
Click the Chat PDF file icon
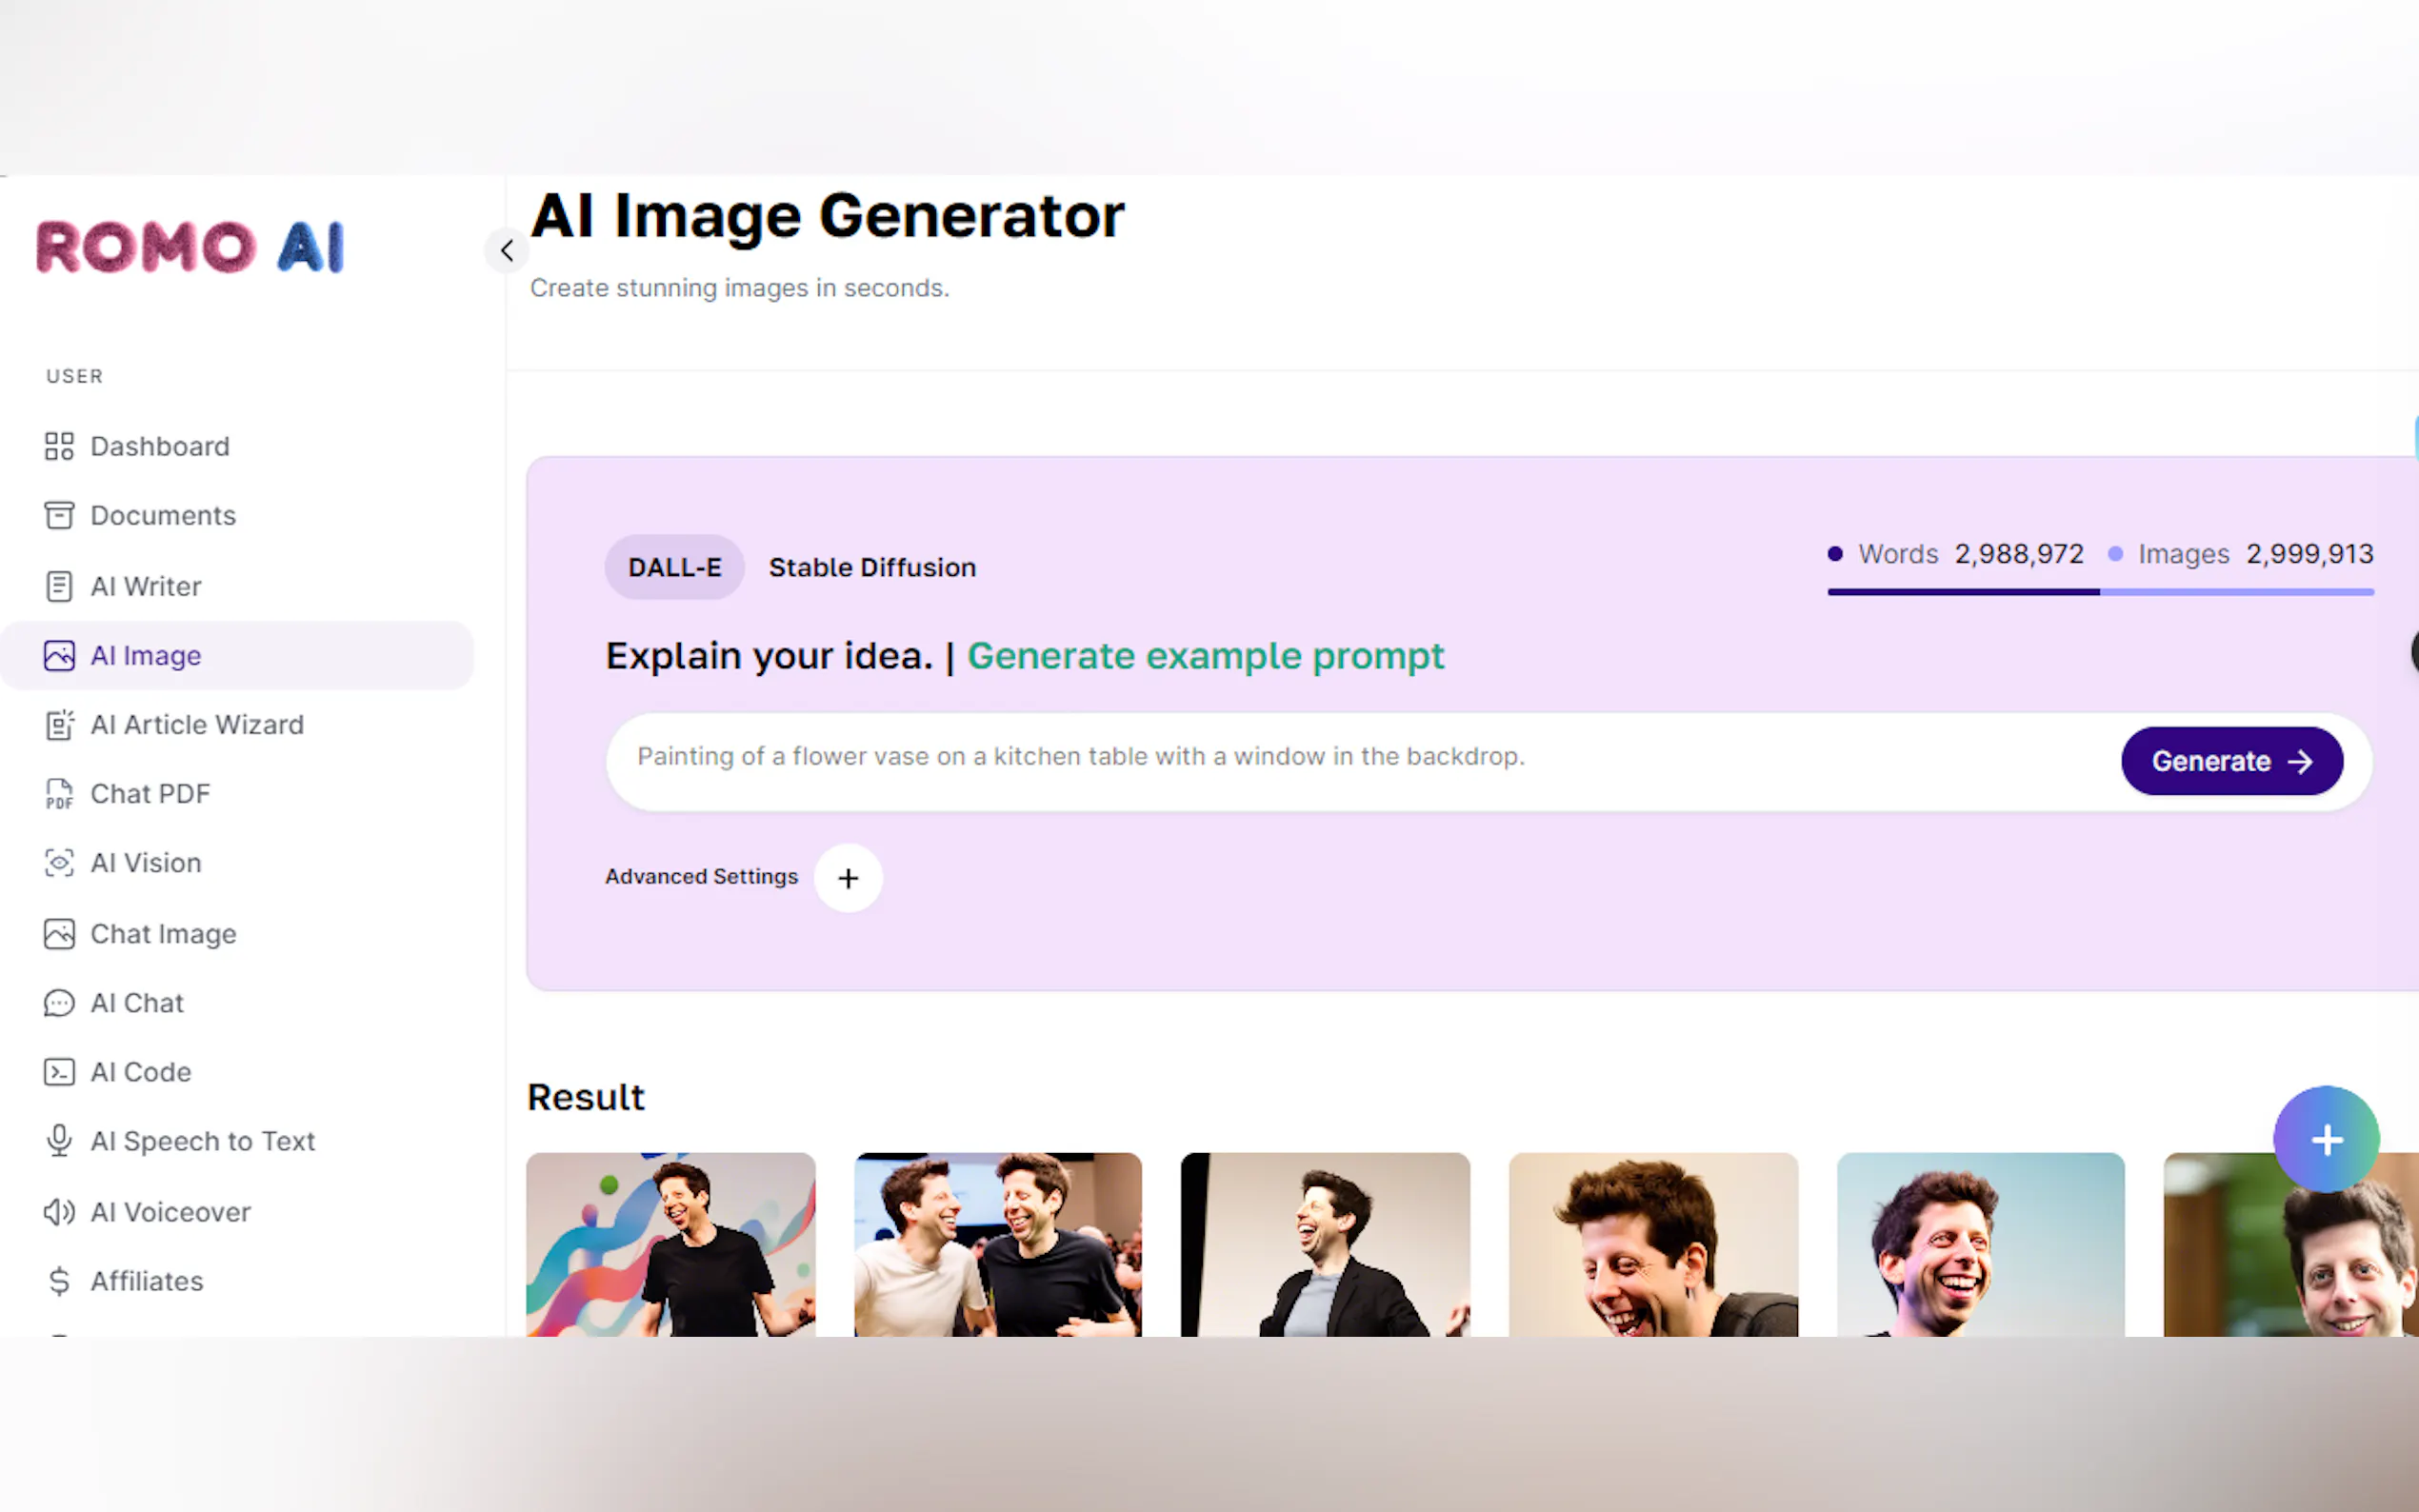(59, 794)
